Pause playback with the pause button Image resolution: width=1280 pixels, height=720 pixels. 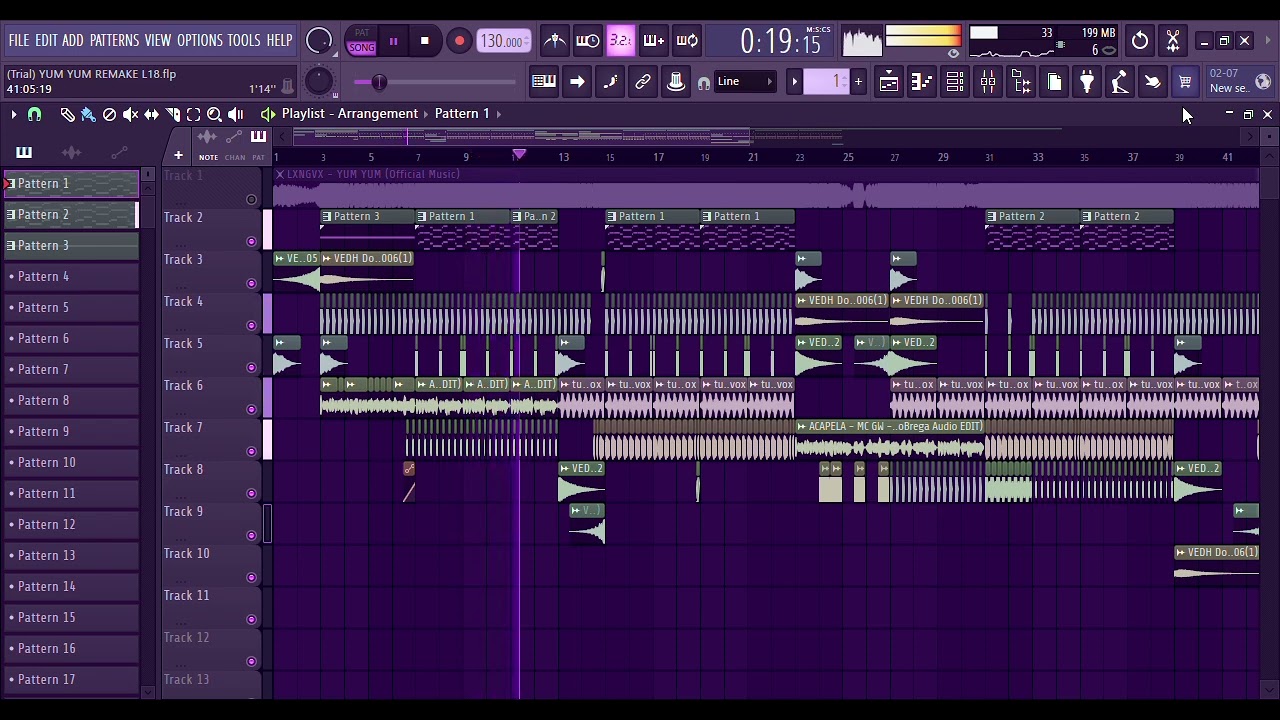click(x=393, y=42)
